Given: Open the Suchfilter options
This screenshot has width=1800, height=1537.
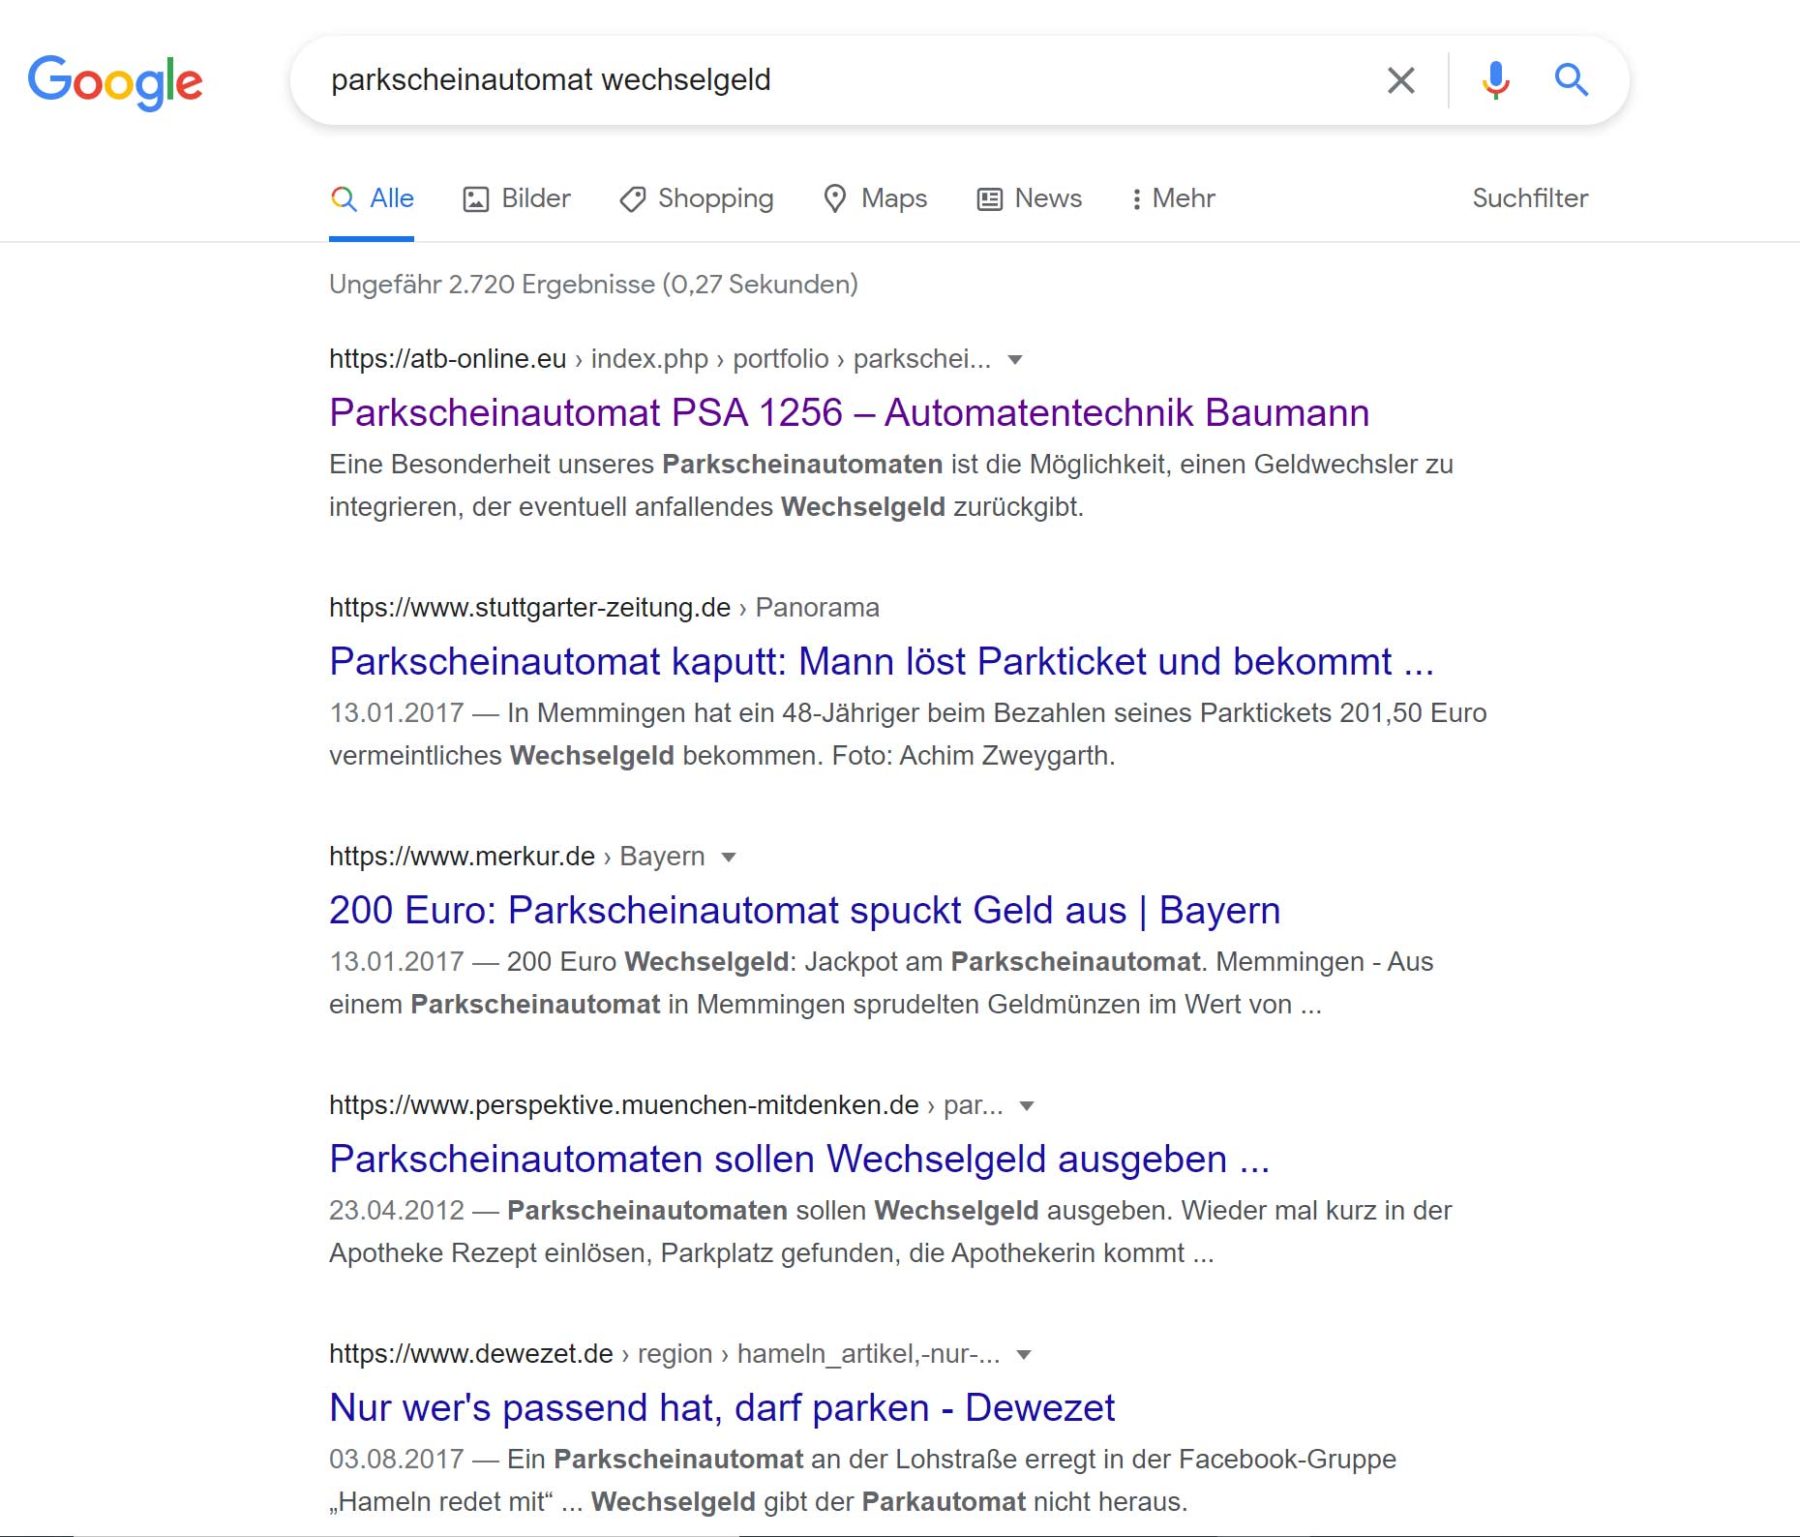Looking at the screenshot, I should tap(1529, 198).
